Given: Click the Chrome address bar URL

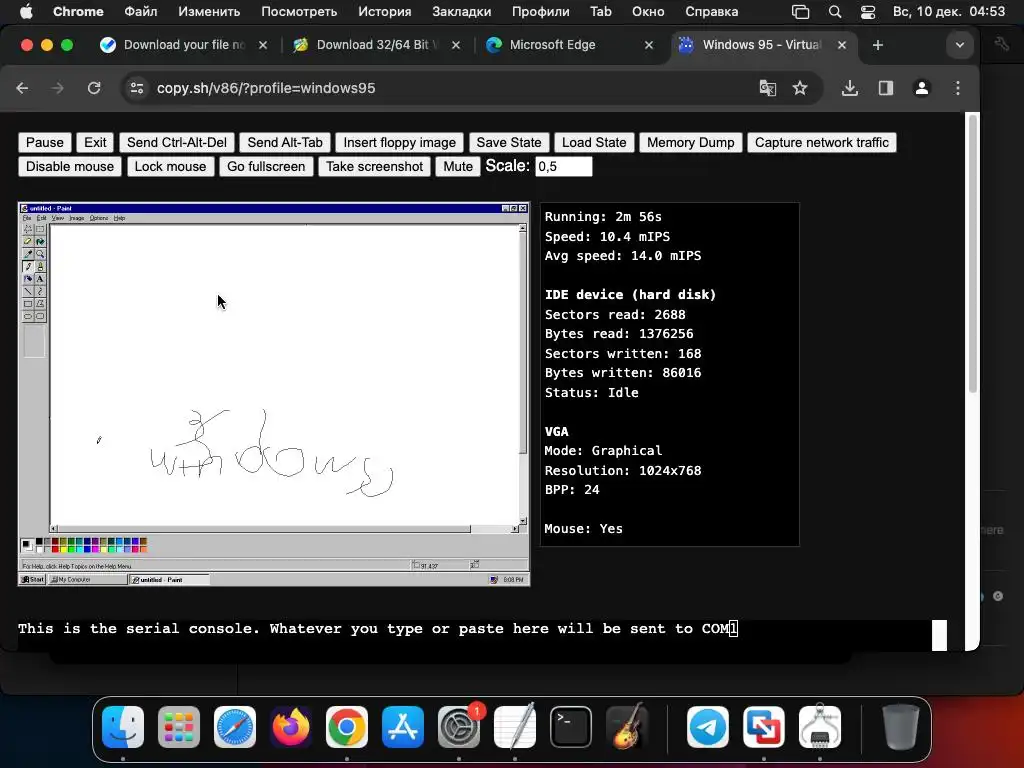Looking at the screenshot, I should pos(266,88).
